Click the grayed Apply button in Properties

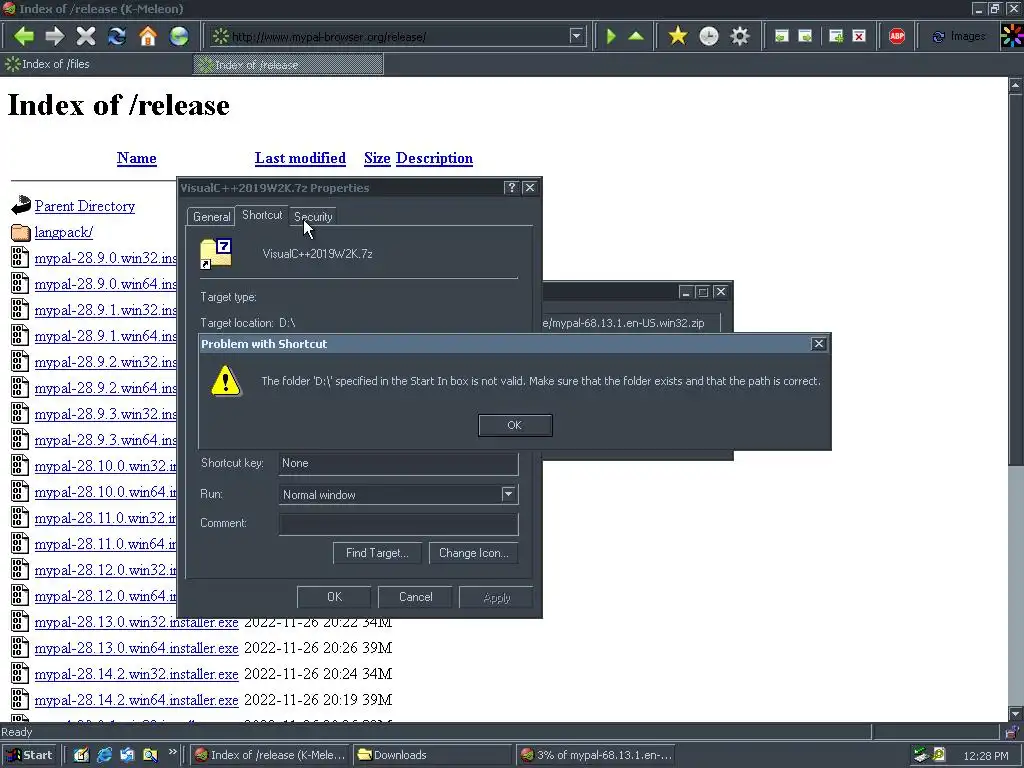[496, 598]
